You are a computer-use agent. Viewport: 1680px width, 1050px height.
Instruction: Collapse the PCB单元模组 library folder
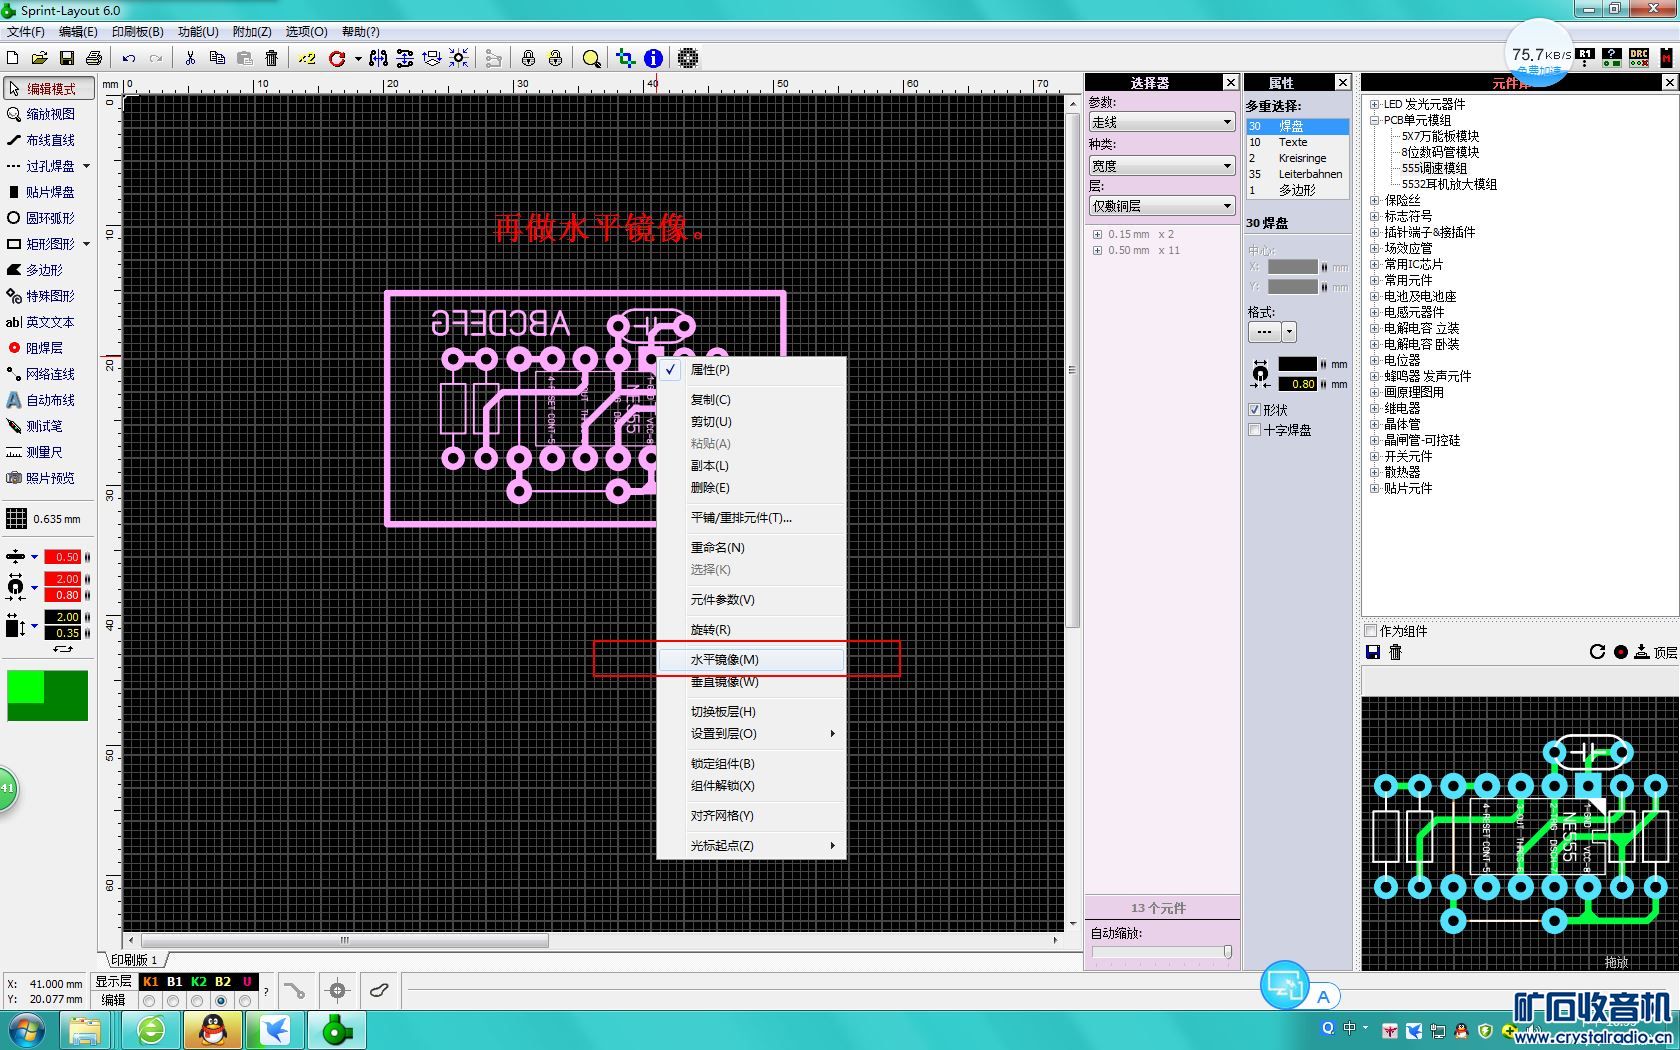1374,120
